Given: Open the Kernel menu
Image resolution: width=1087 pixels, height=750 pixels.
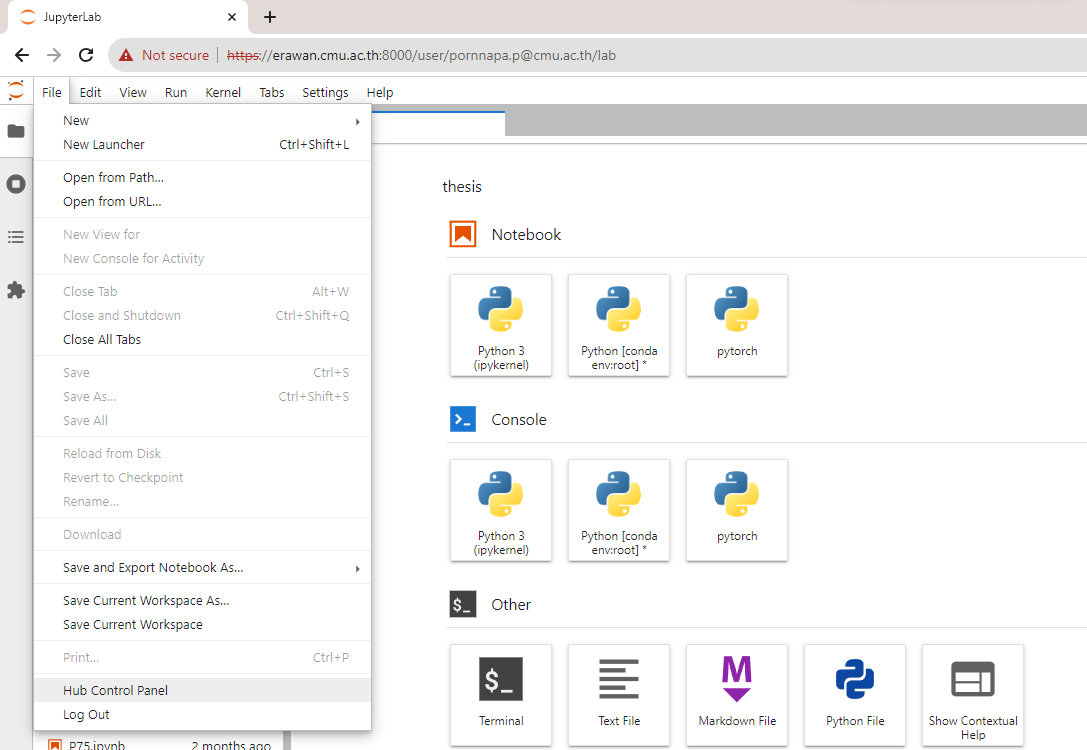Looking at the screenshot, I should [x=223, y=92].
